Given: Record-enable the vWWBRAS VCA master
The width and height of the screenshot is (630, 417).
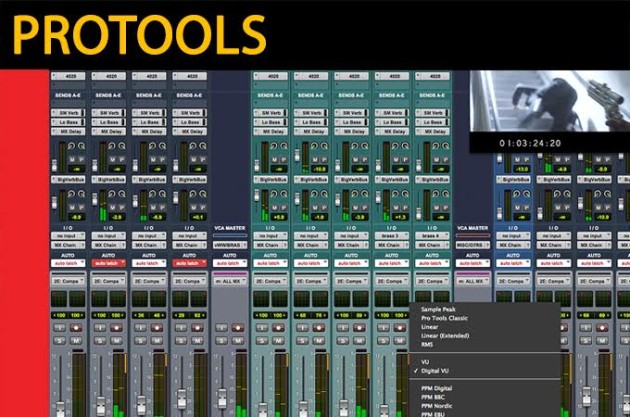Looking at the screenshot, I should (238, 328).
